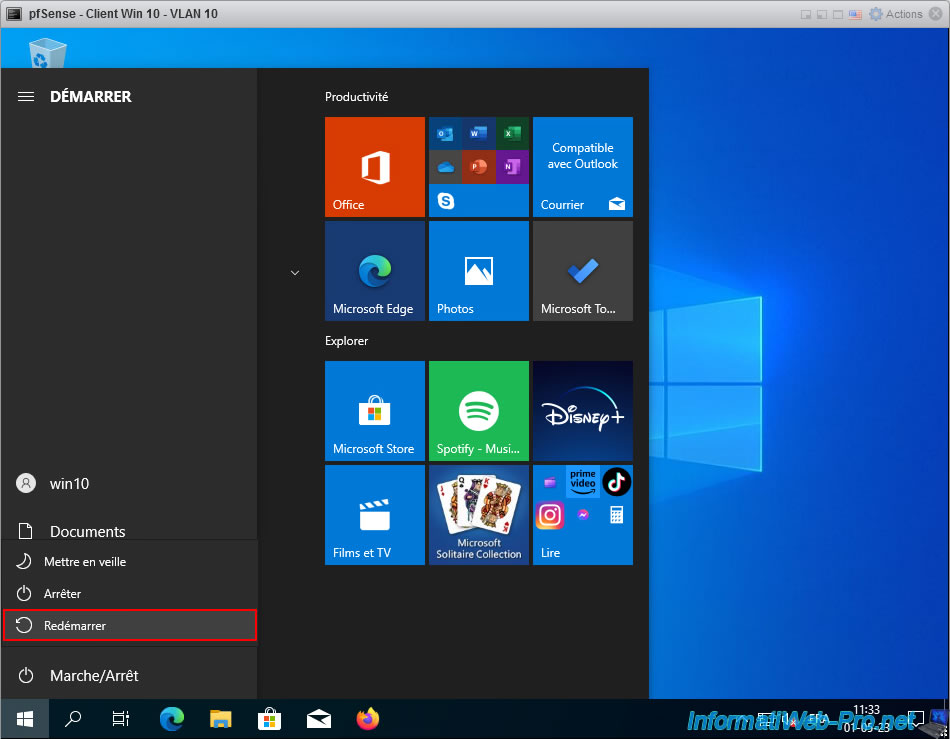Launch Firefox from the taskbar
This screenshot has height=739, width=950.
368,719
